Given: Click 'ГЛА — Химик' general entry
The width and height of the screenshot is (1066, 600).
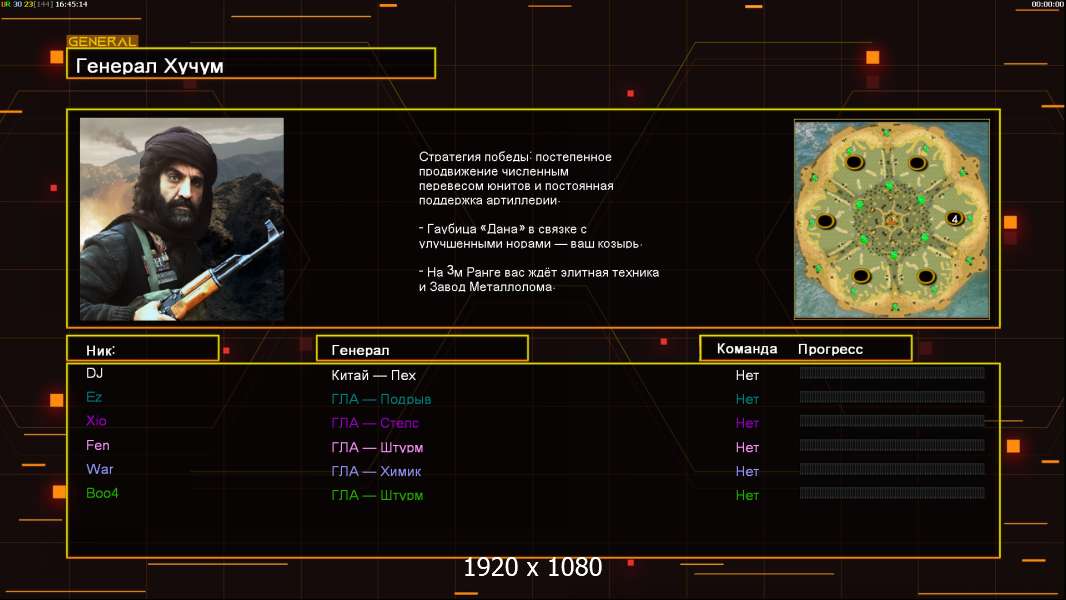Looking at the screenshot, I should pyautogui.click(x=376, y=471).
